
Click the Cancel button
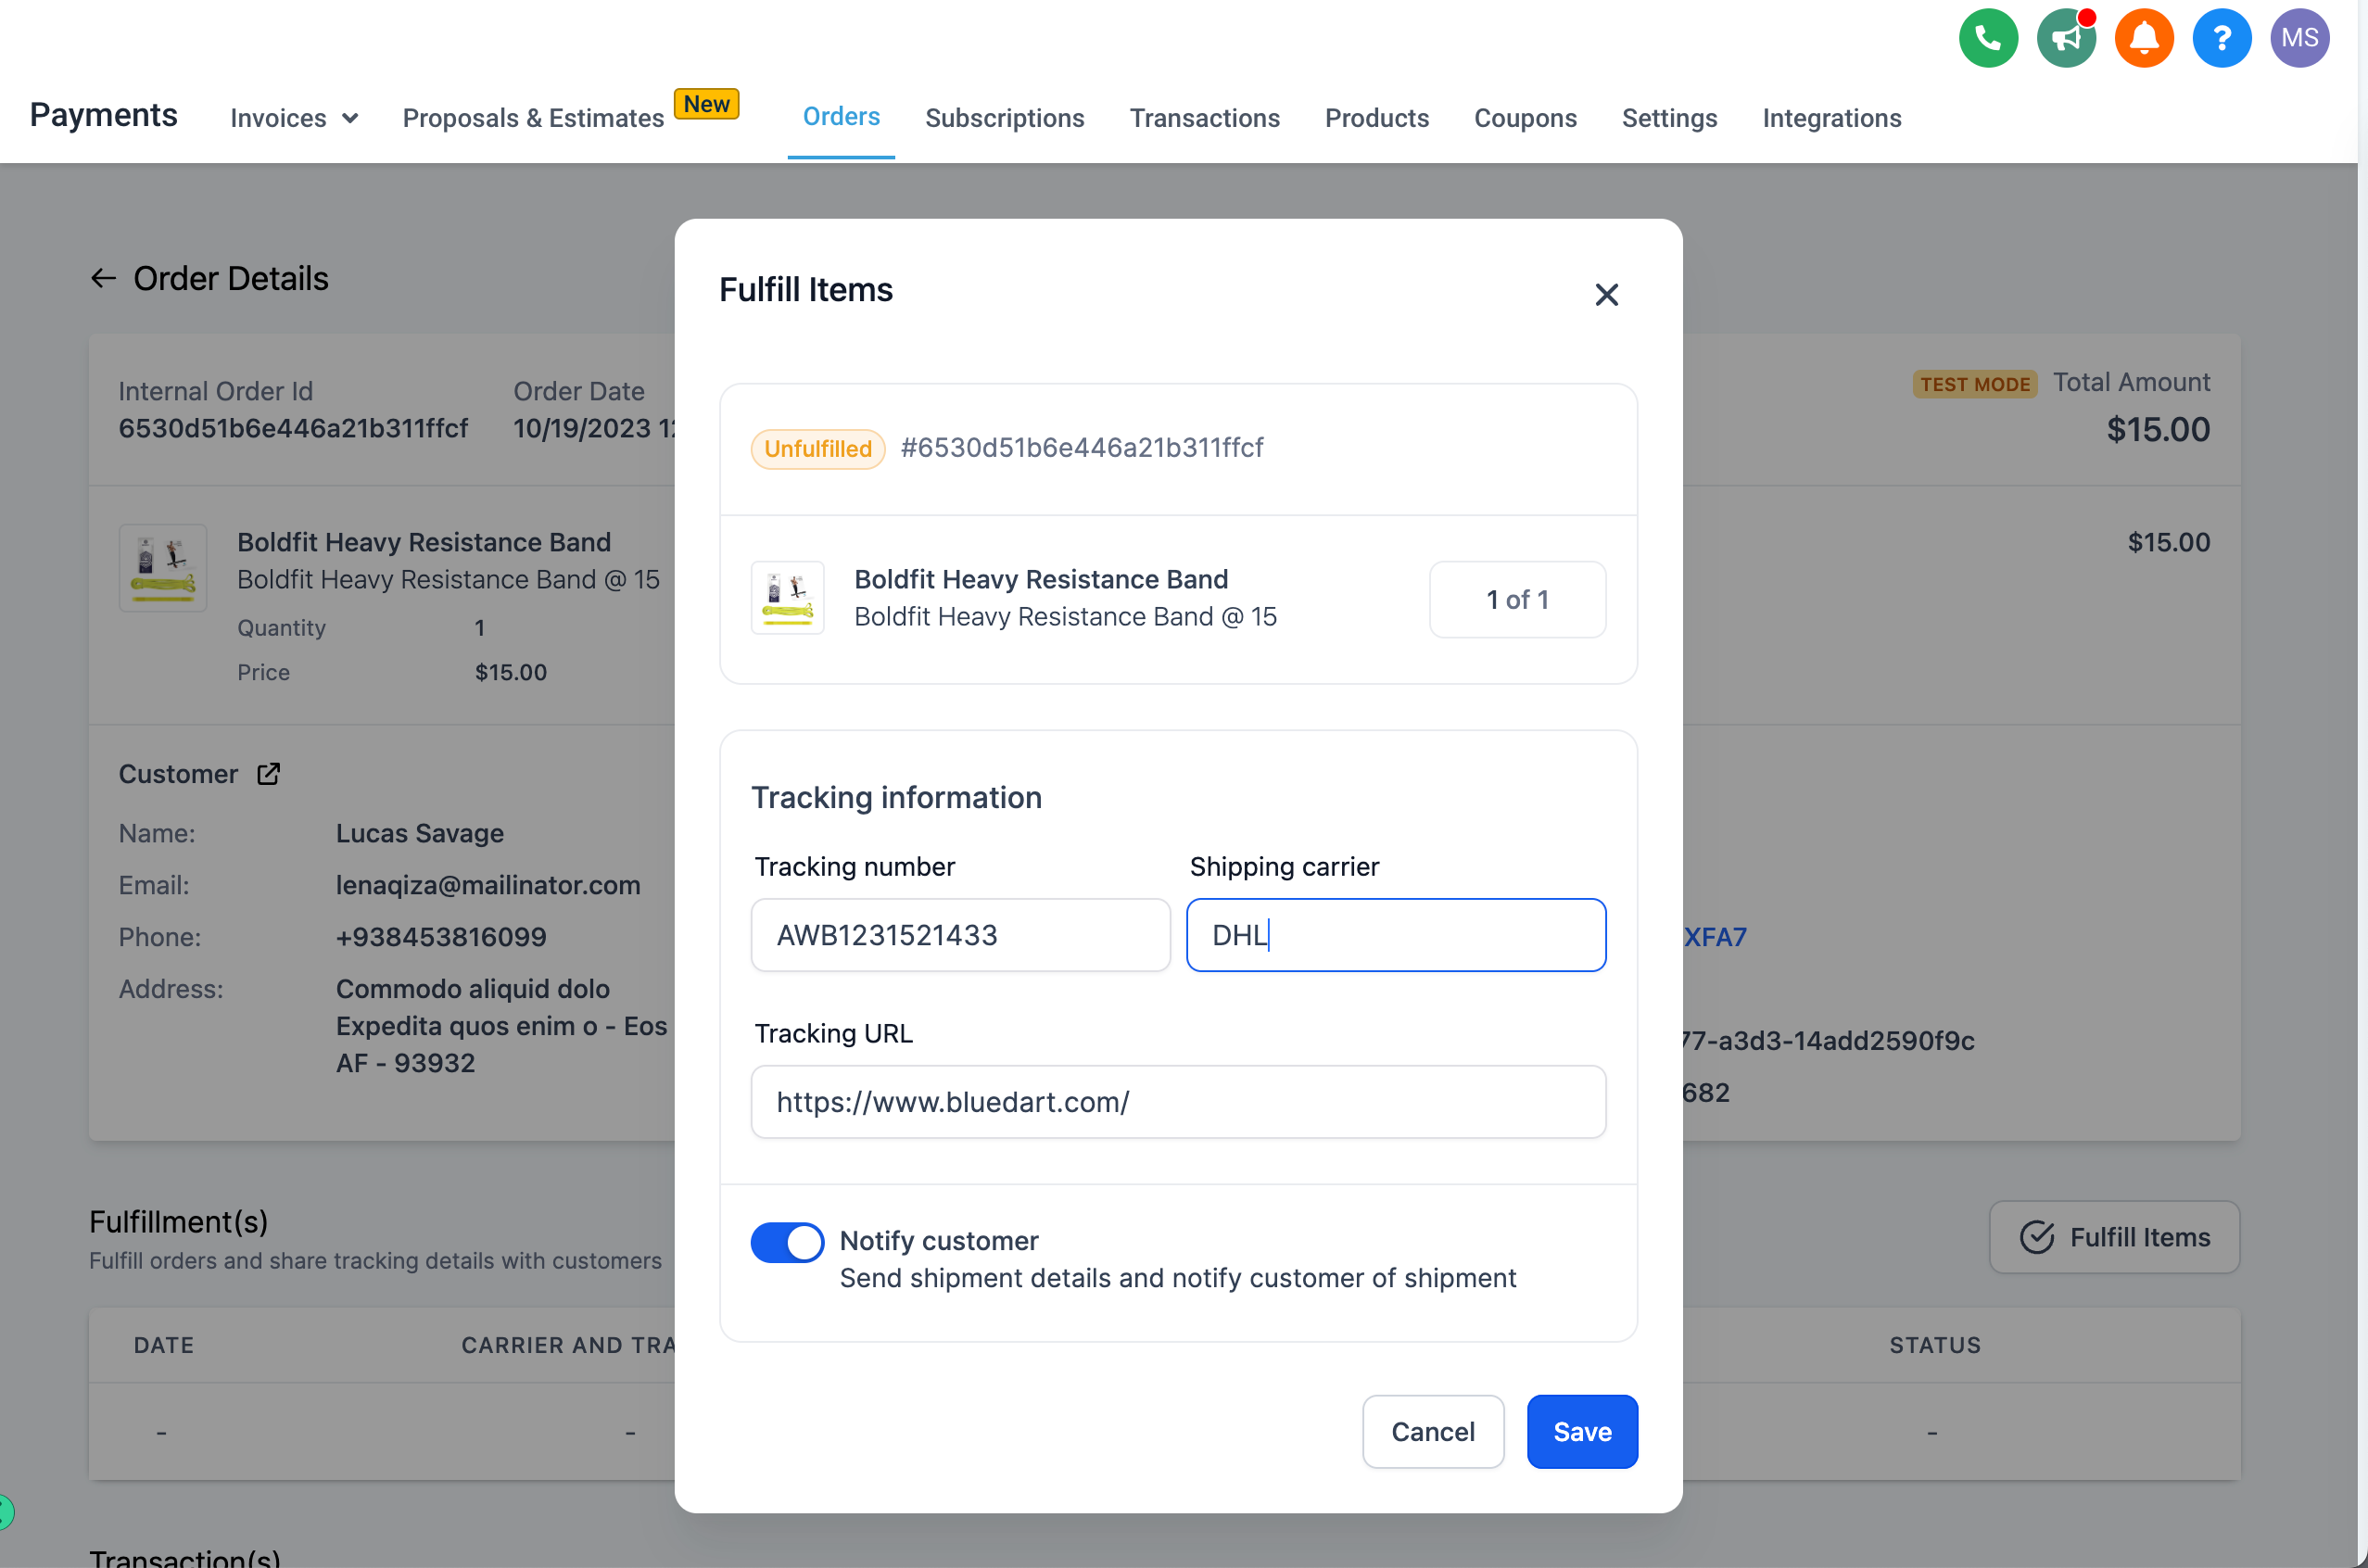coord(1433,1431)
